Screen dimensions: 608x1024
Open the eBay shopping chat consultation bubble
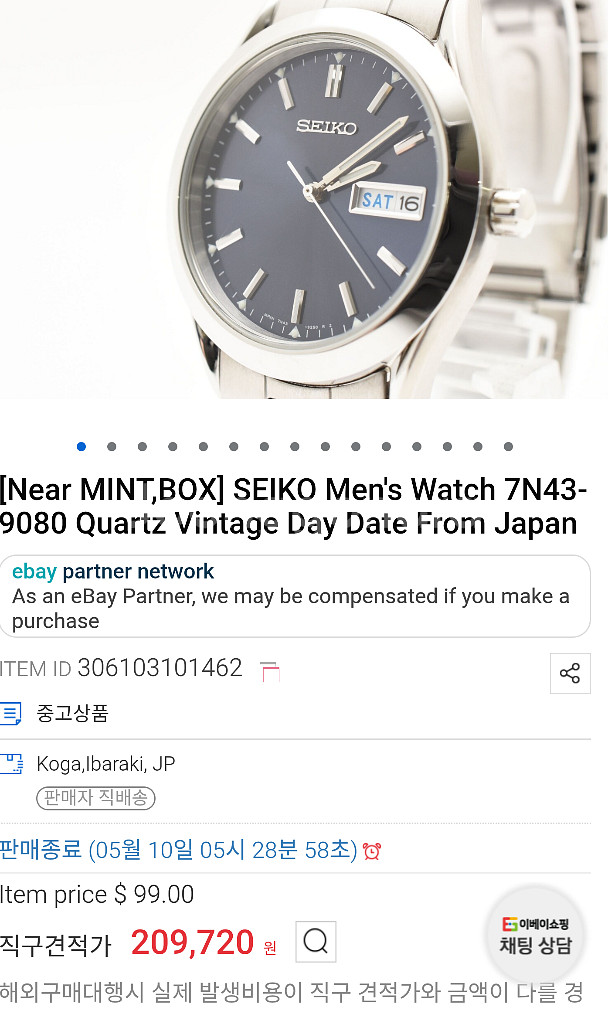point(536,935)
